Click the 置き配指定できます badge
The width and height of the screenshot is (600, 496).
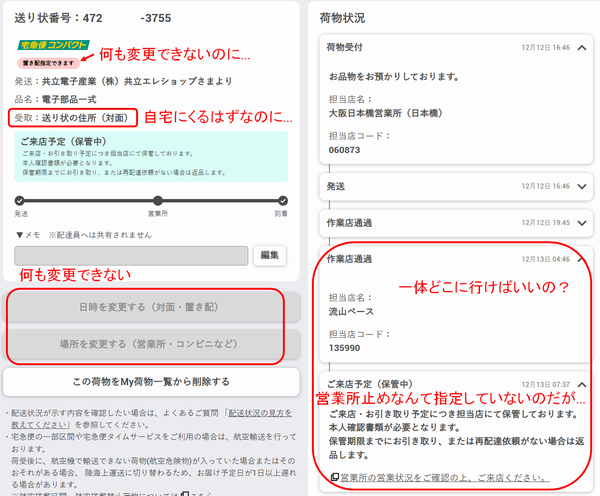click(47, 61)
